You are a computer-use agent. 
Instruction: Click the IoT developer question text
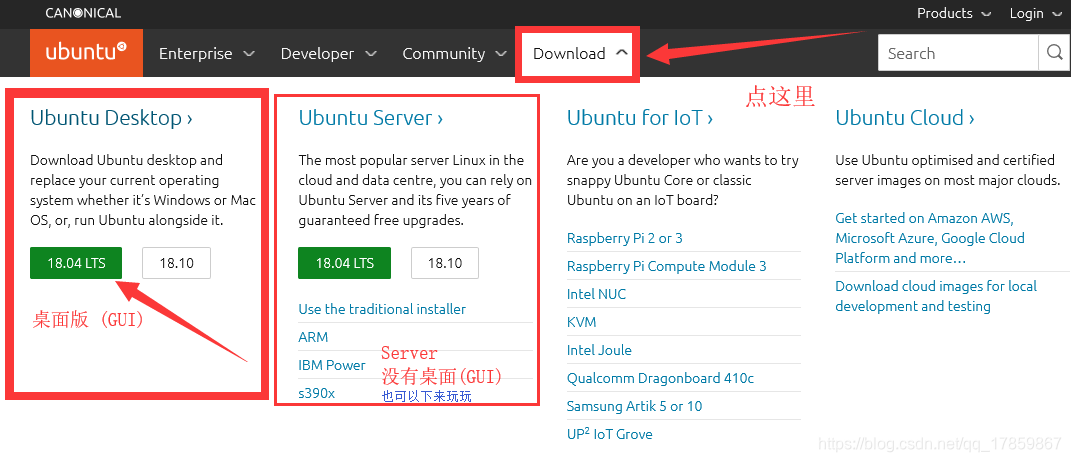click(682, 180)
